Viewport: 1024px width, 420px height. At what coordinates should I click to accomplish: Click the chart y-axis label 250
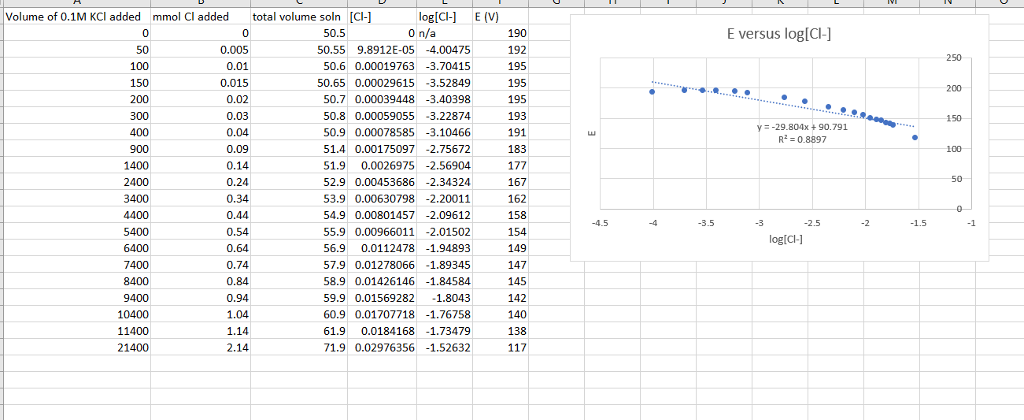[953, 58]
